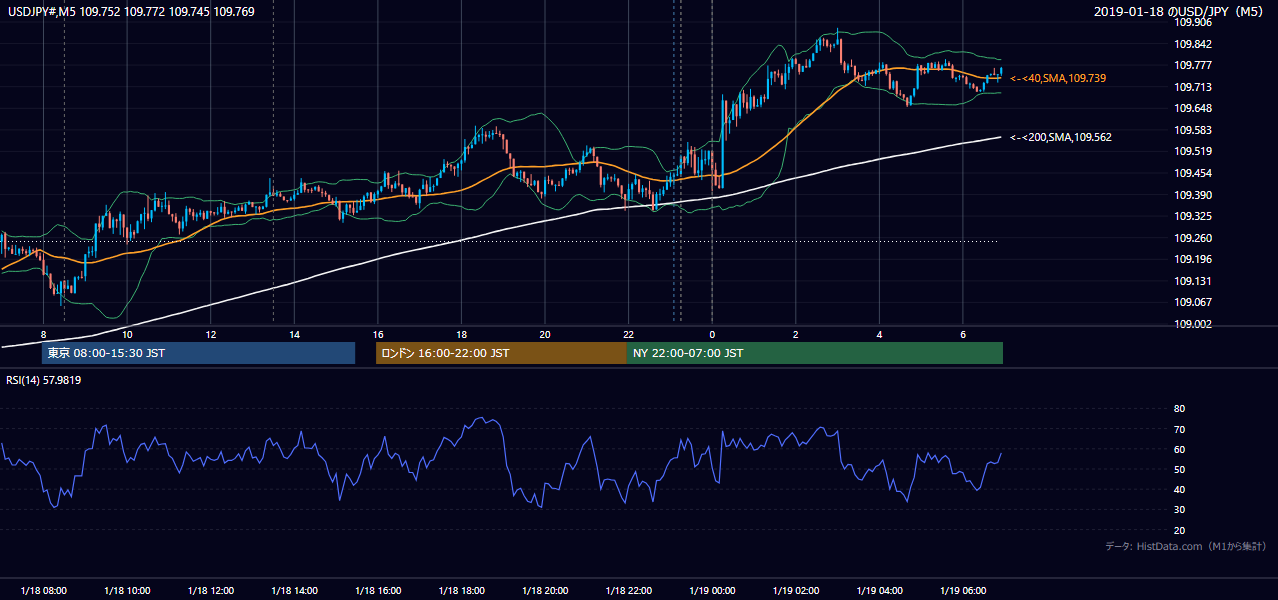Click hour tick 12 on chart axis

(x=211, y=334)
